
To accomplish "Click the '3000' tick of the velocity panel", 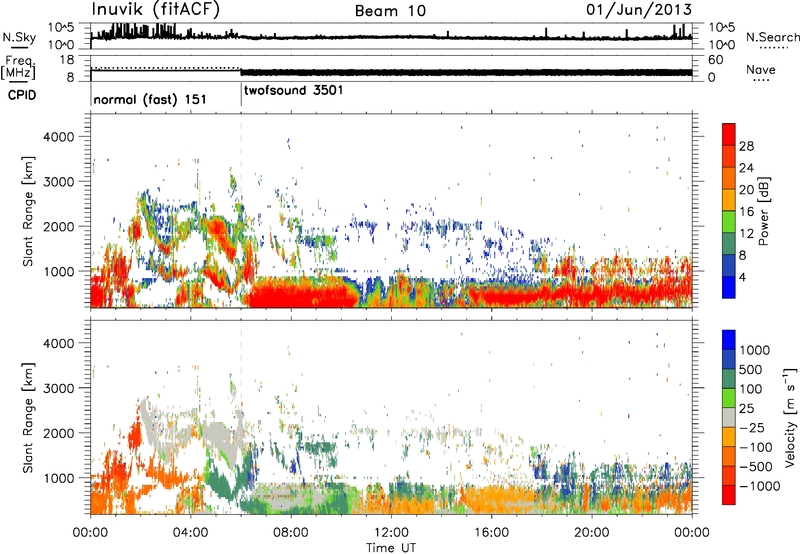I will pos(59,388).
